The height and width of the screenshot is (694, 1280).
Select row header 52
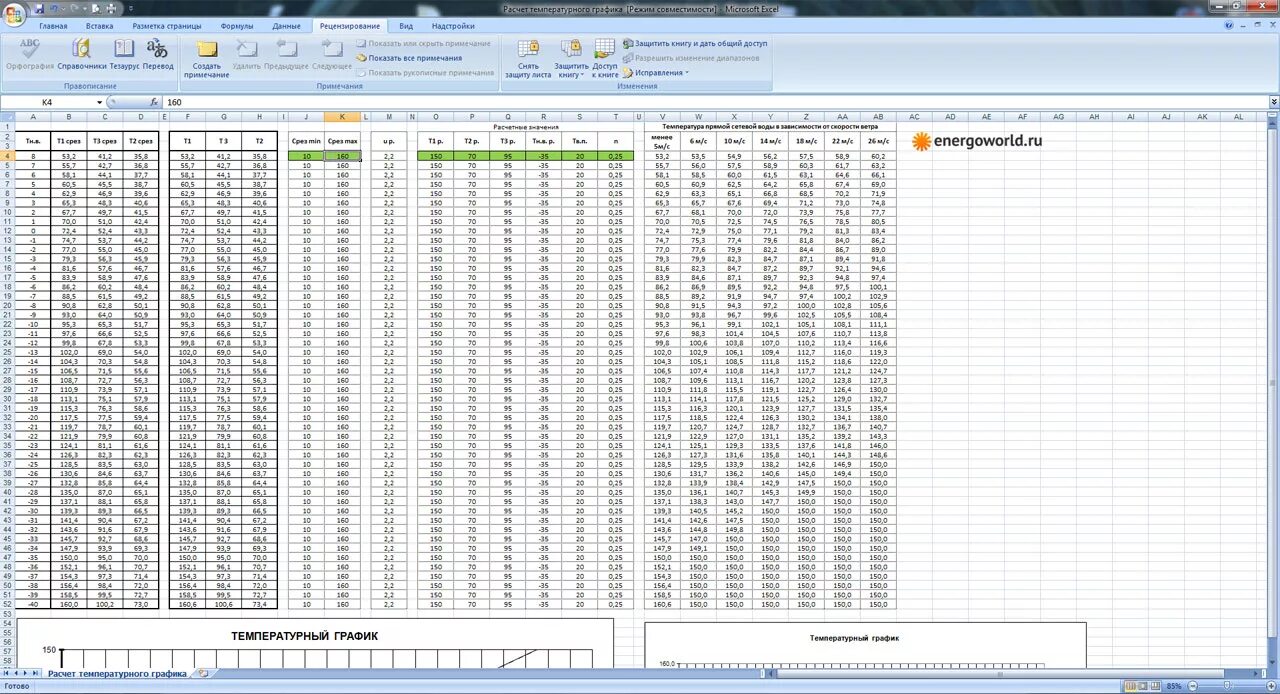click(x=7, y=604)
